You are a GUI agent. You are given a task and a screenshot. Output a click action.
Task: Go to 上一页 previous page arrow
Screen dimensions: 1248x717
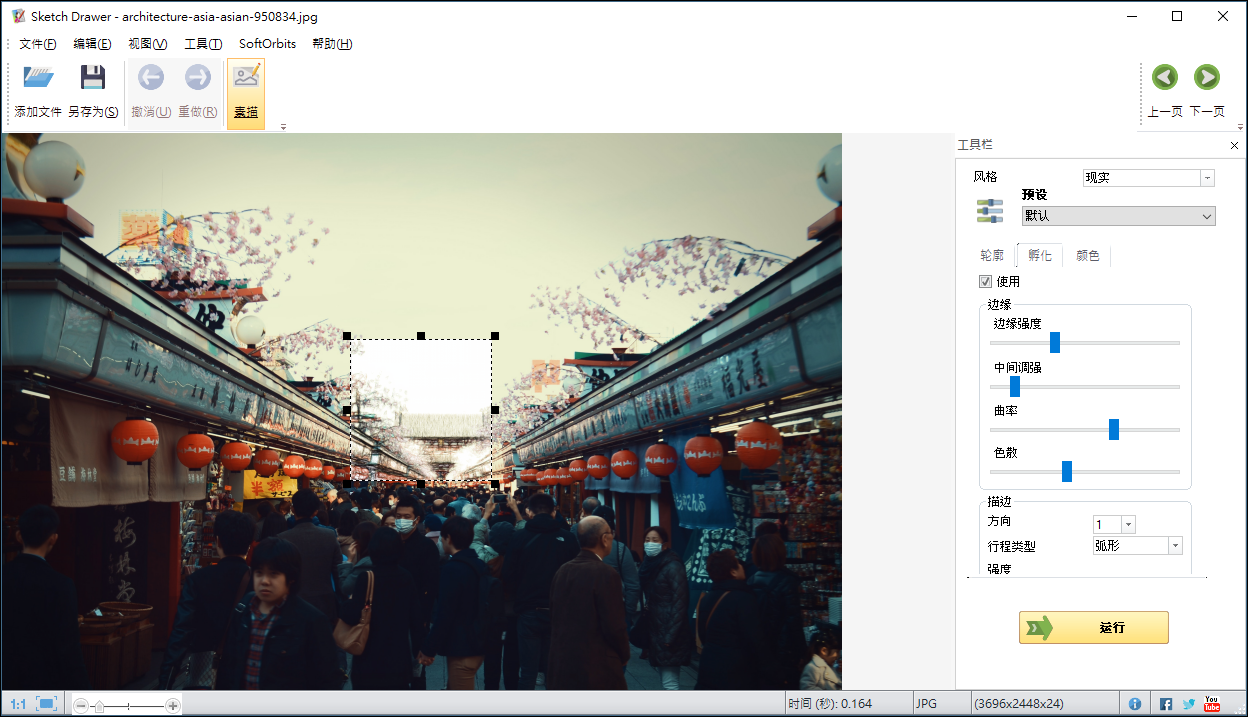pyautogui.click(x=1164, y=78)
